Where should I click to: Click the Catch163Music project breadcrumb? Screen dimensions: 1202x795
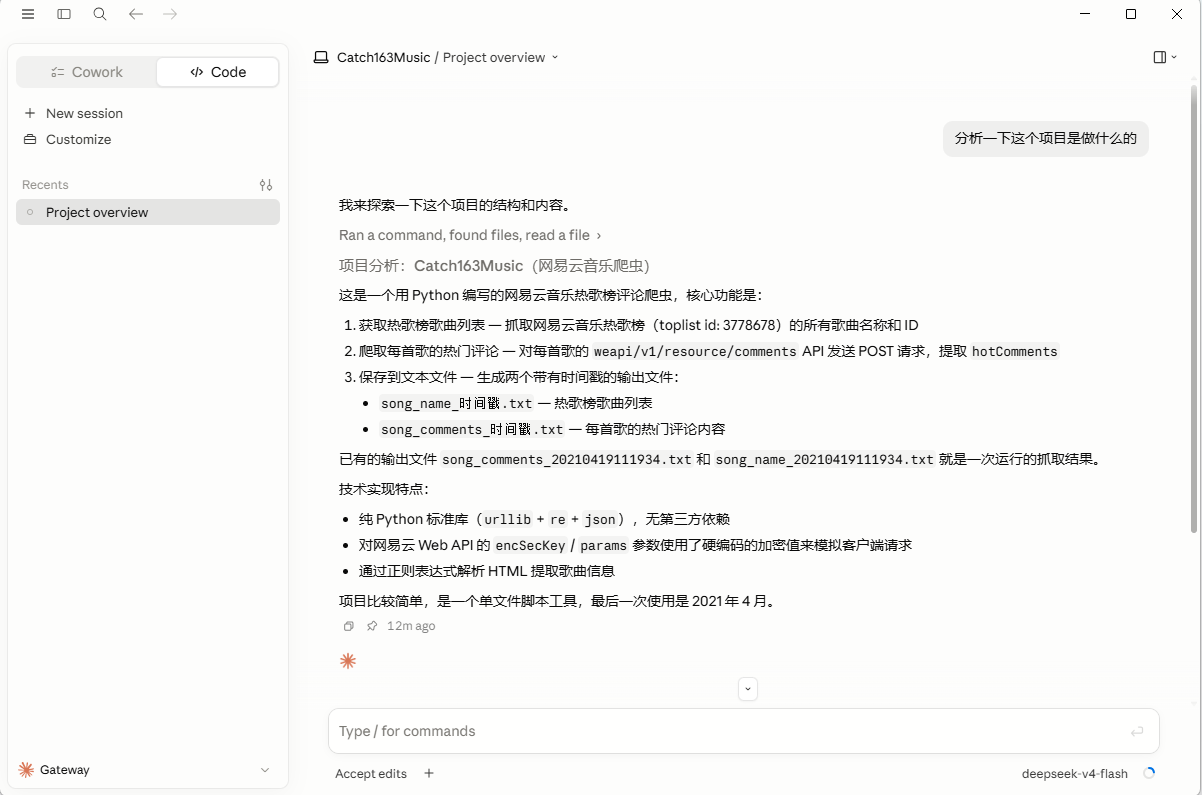coord(383,58)
